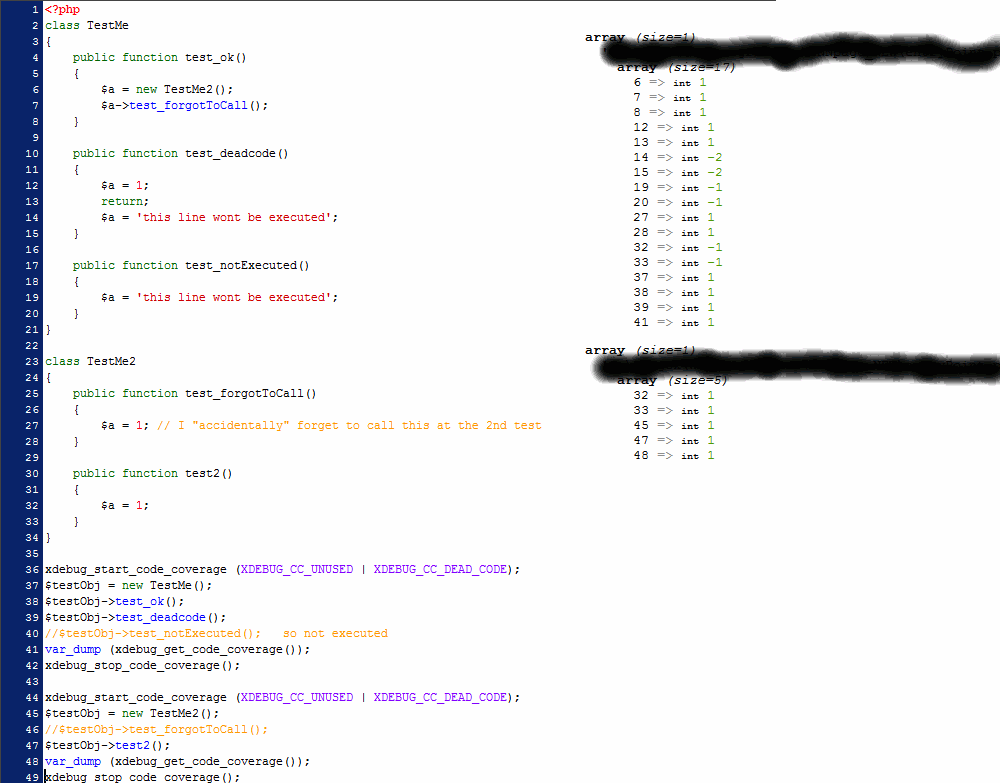Click the <?php opening tag
Image resolution: width=1000 pixels, height=783 pixels.
pos(63,9)
